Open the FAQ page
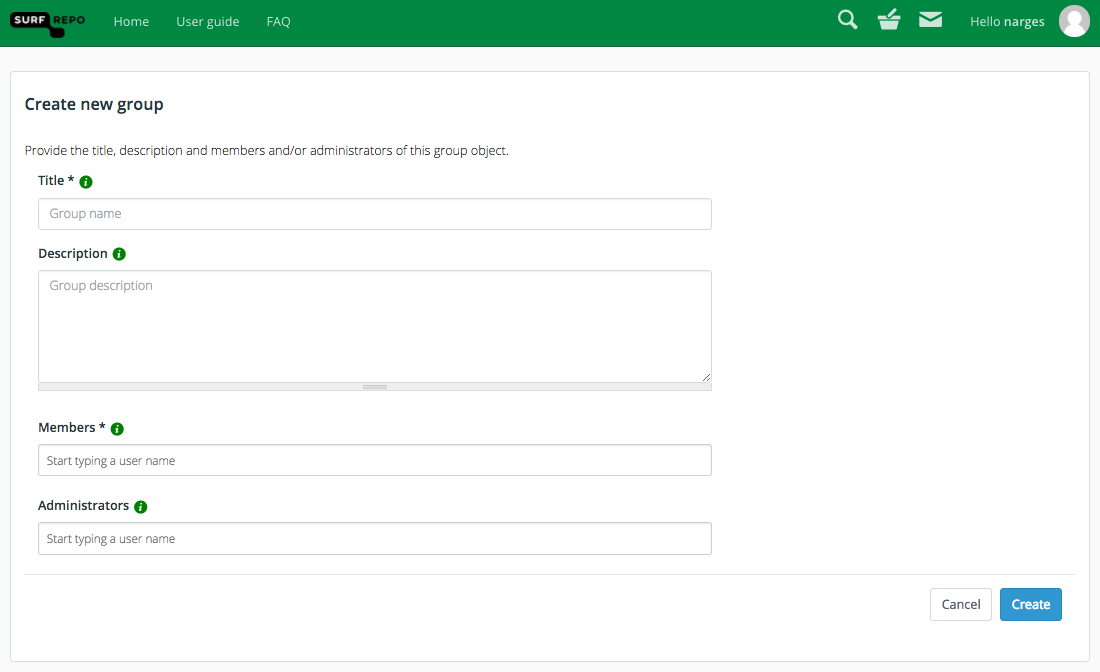The height and width of the screenshot is (672, 1100). [x=279, y=22]
